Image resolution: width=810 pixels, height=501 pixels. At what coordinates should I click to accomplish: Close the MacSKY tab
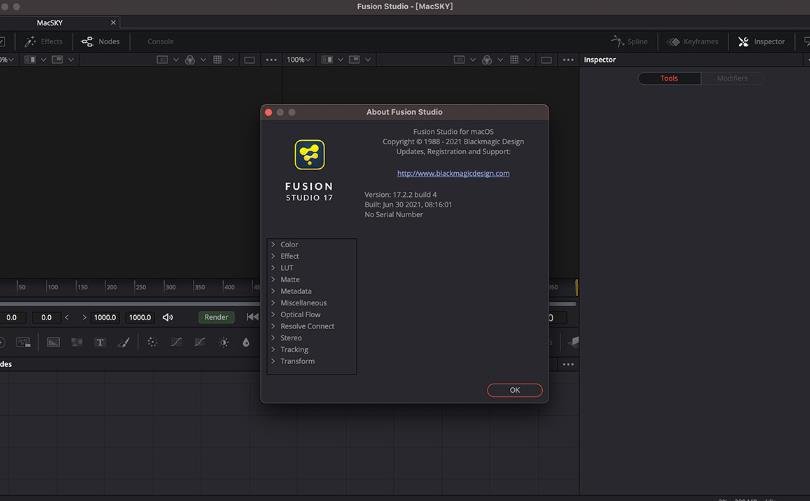[x=113, y=22]
